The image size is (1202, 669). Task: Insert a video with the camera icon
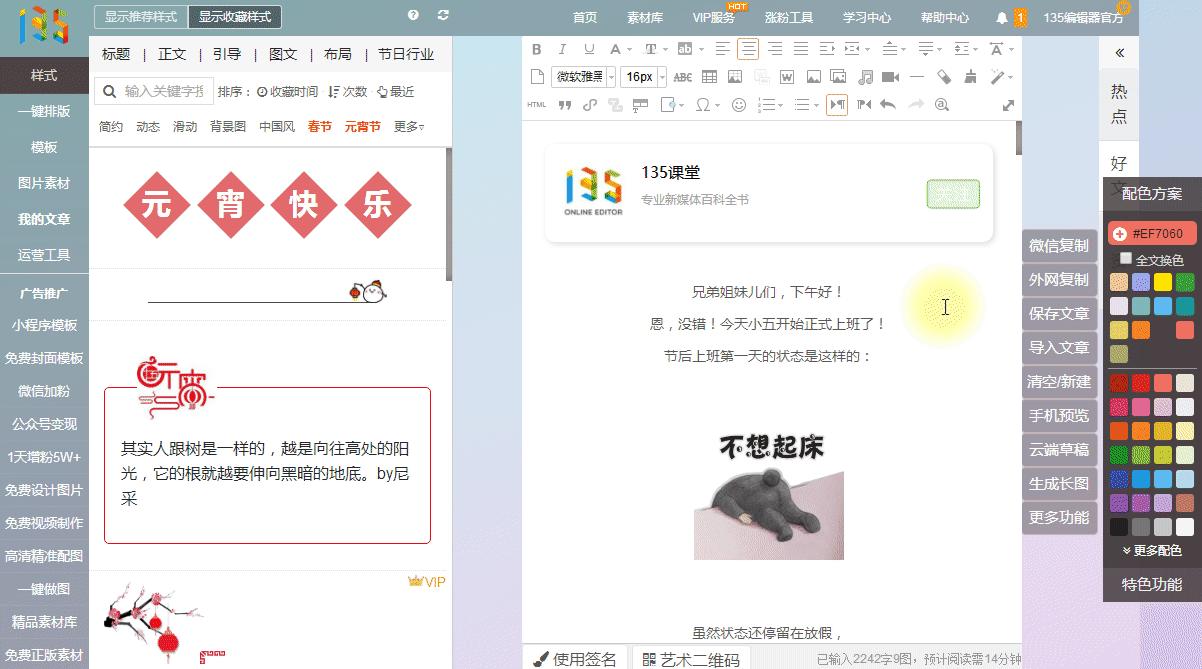[889, 76]
